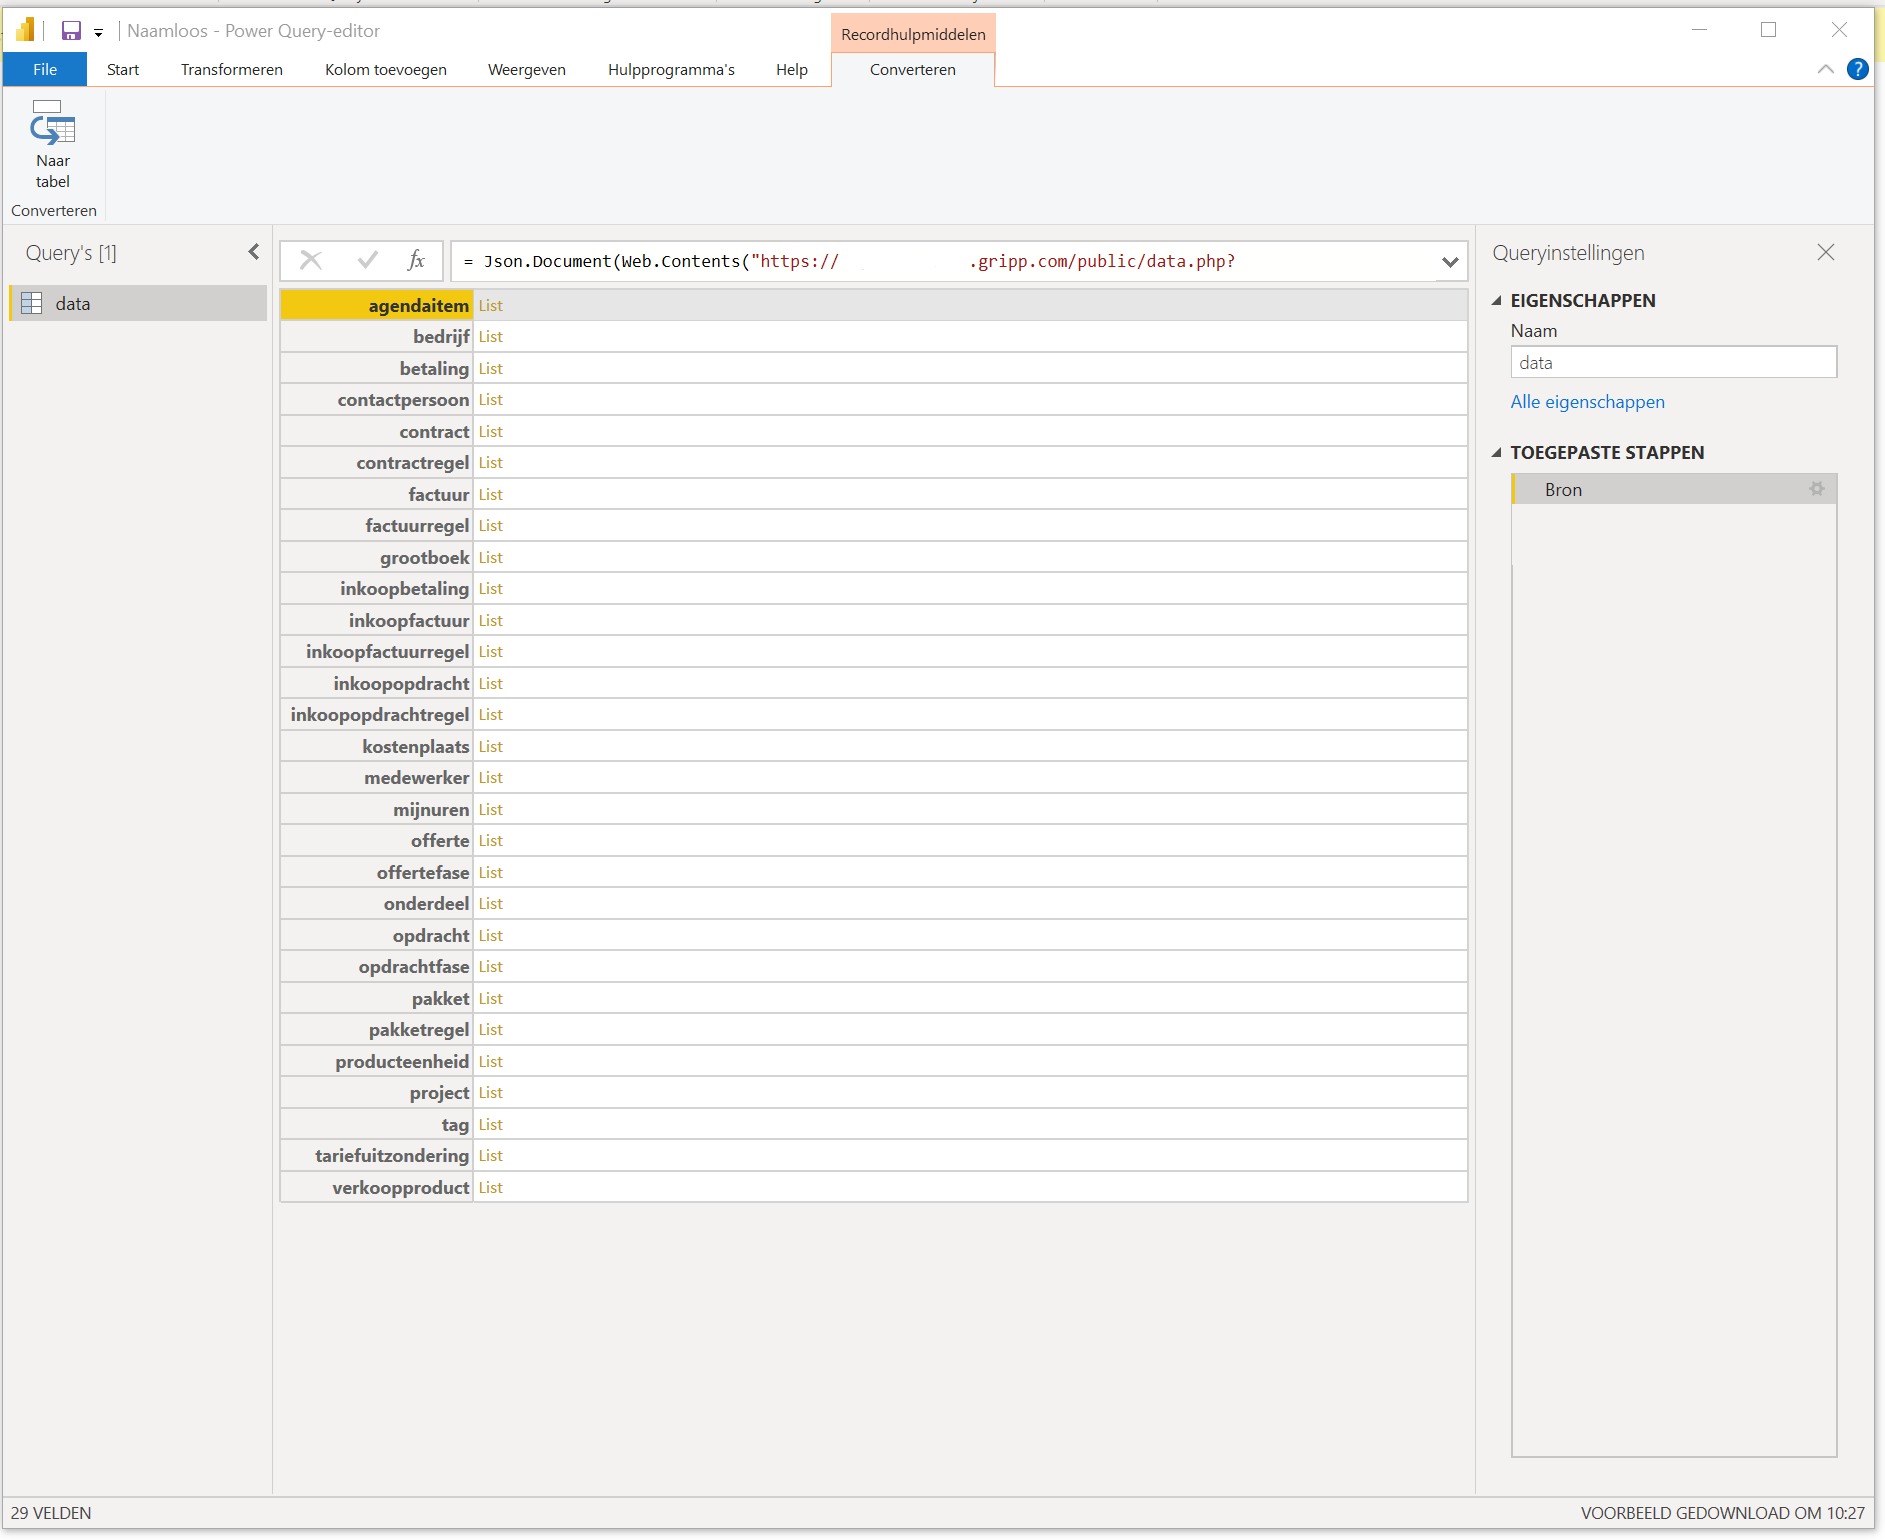The image size is (1885, 1540).
Task: Open the List link for contactpersoon
Action: point(490,400)
